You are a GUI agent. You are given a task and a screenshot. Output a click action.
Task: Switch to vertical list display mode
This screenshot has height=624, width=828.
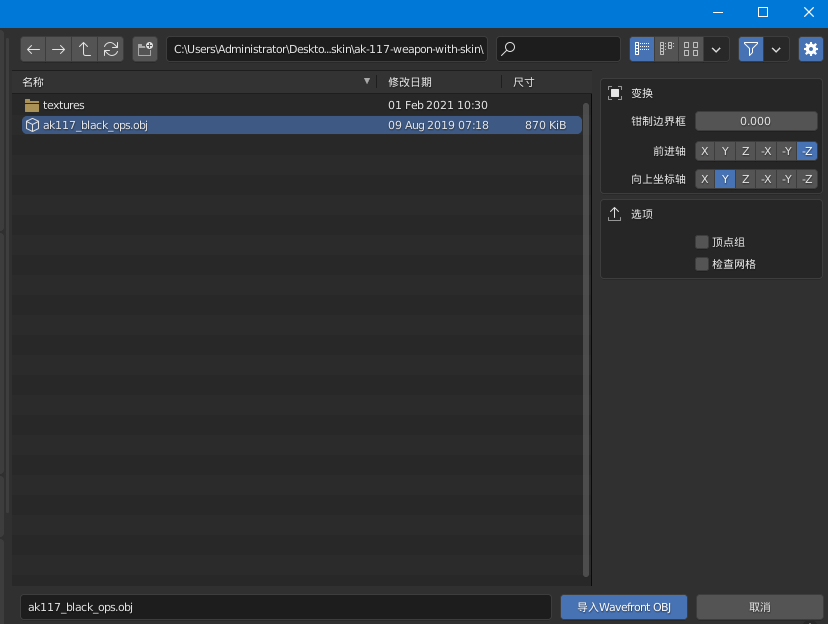tap(642, 49)
